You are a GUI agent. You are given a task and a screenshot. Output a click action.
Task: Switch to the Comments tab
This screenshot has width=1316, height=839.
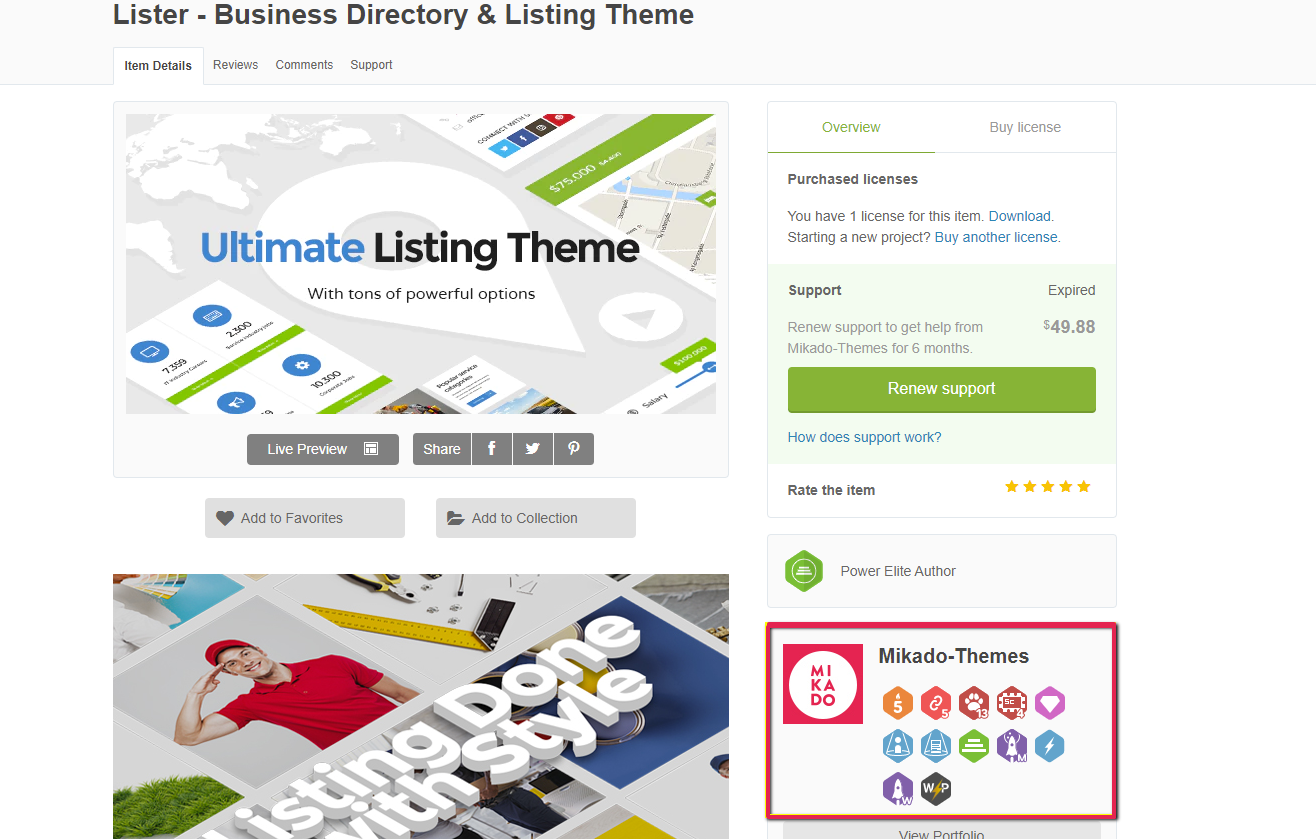coord(304,65)
